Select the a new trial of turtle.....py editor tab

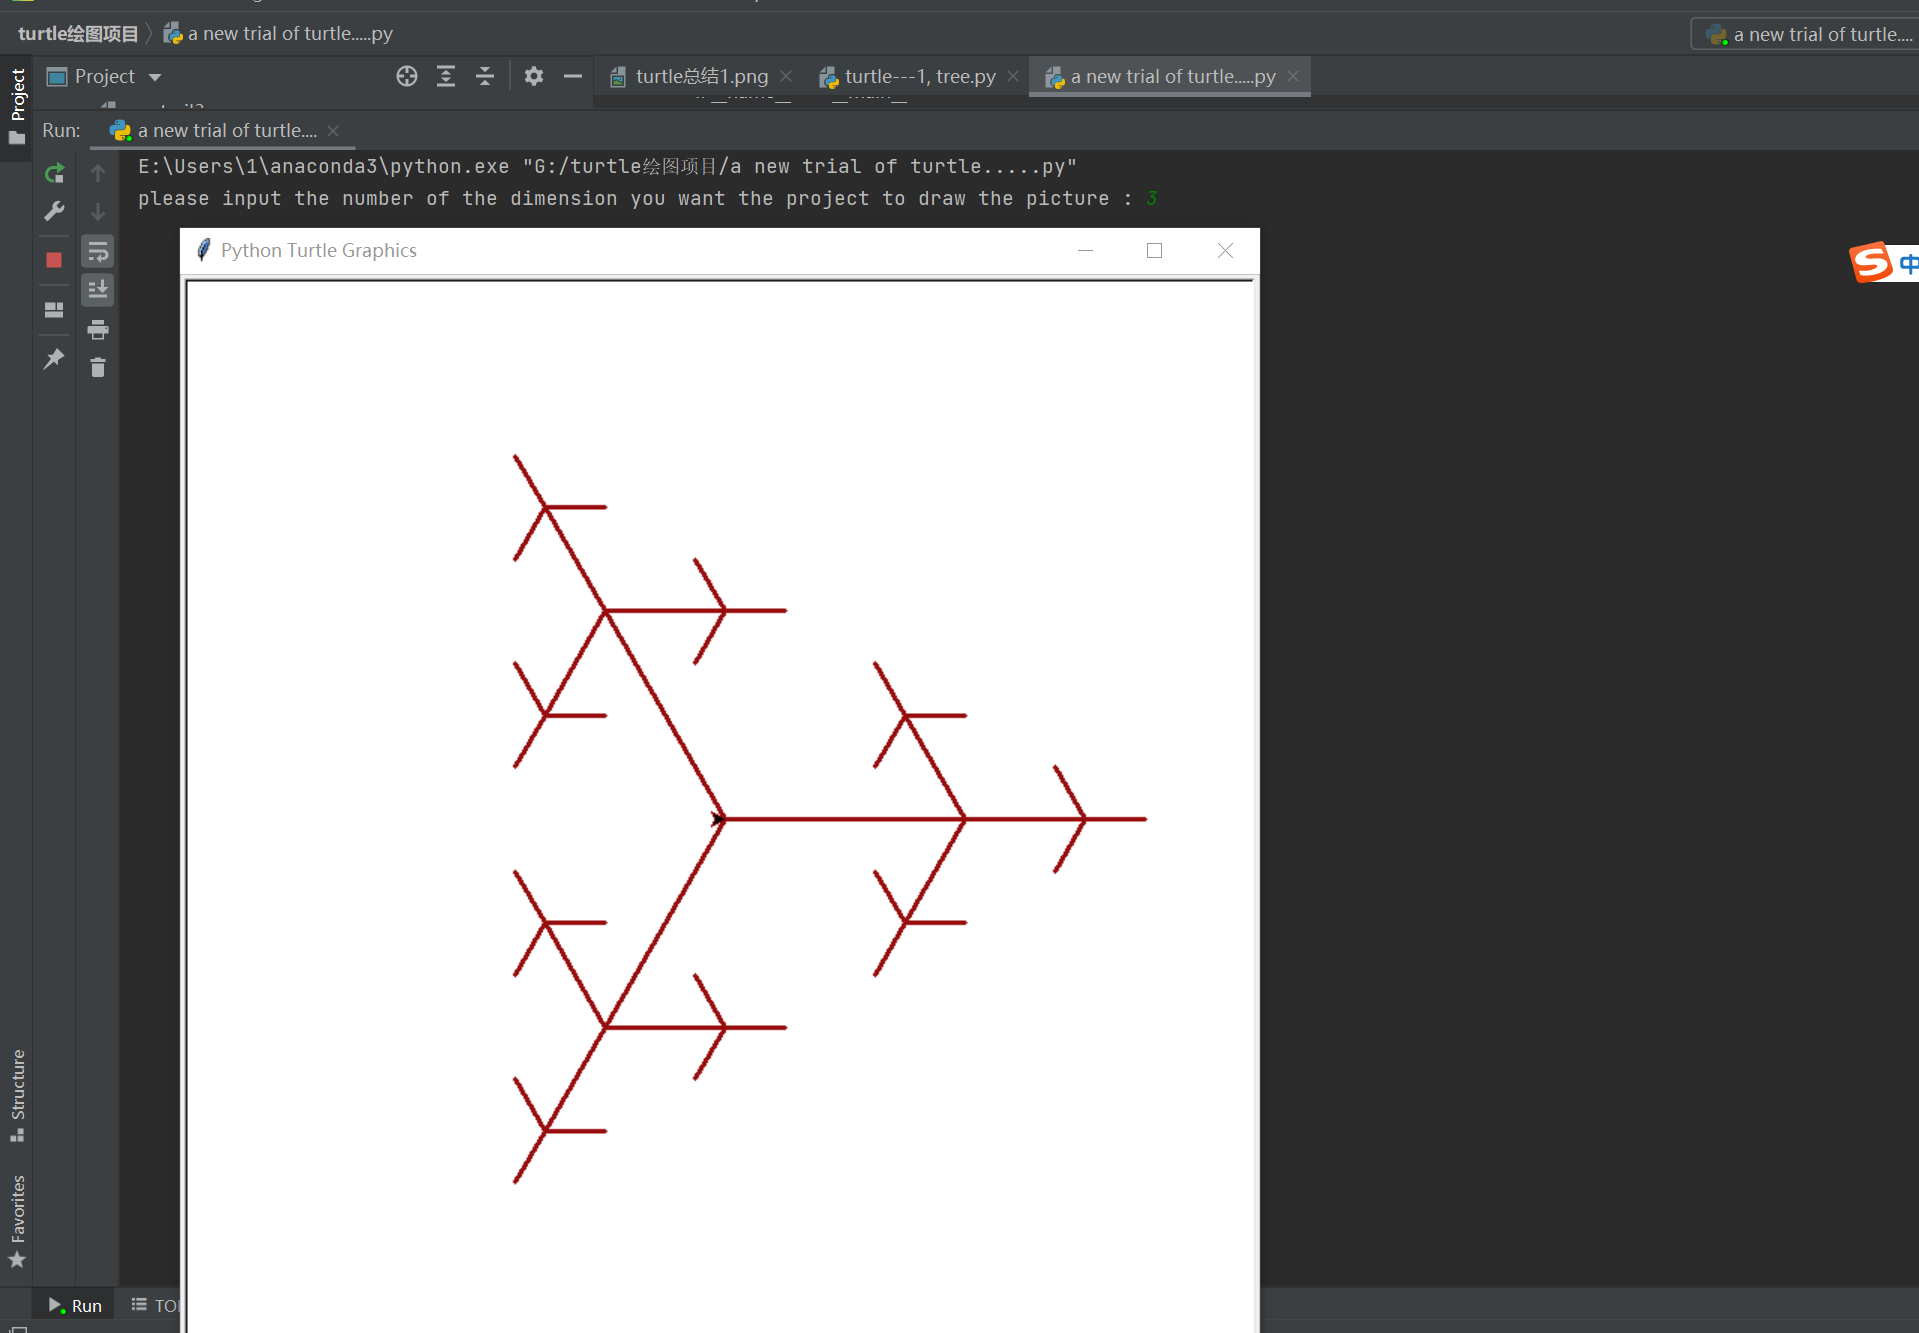(1173, 77)
